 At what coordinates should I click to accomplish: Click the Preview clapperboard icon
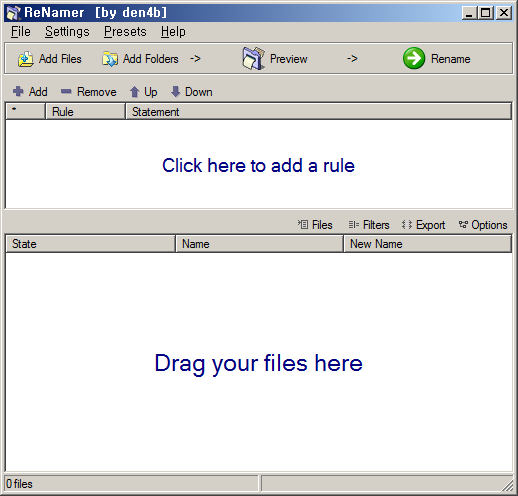[x=254, y=58]
